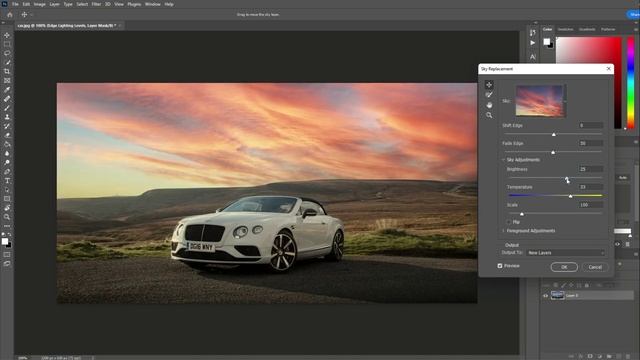Select the Layer 0 thumbnail in Layers panel
Image resolution: width=640 pixels, height=360 pixels.
coord(557,296)
